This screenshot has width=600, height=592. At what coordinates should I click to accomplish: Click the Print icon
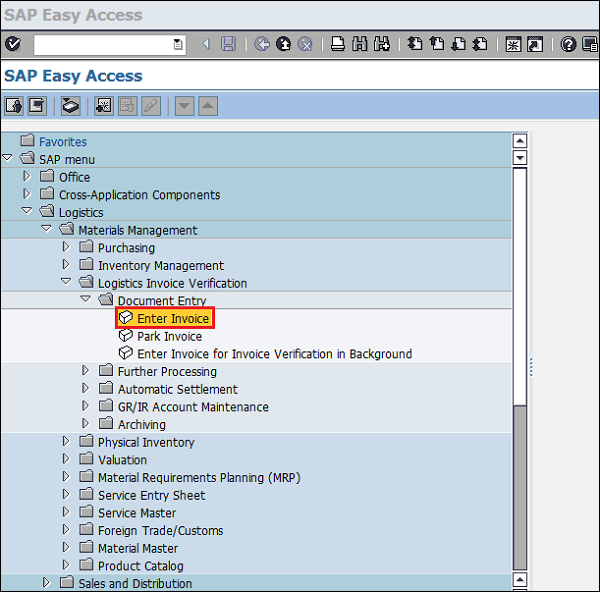tap(338, 44)
